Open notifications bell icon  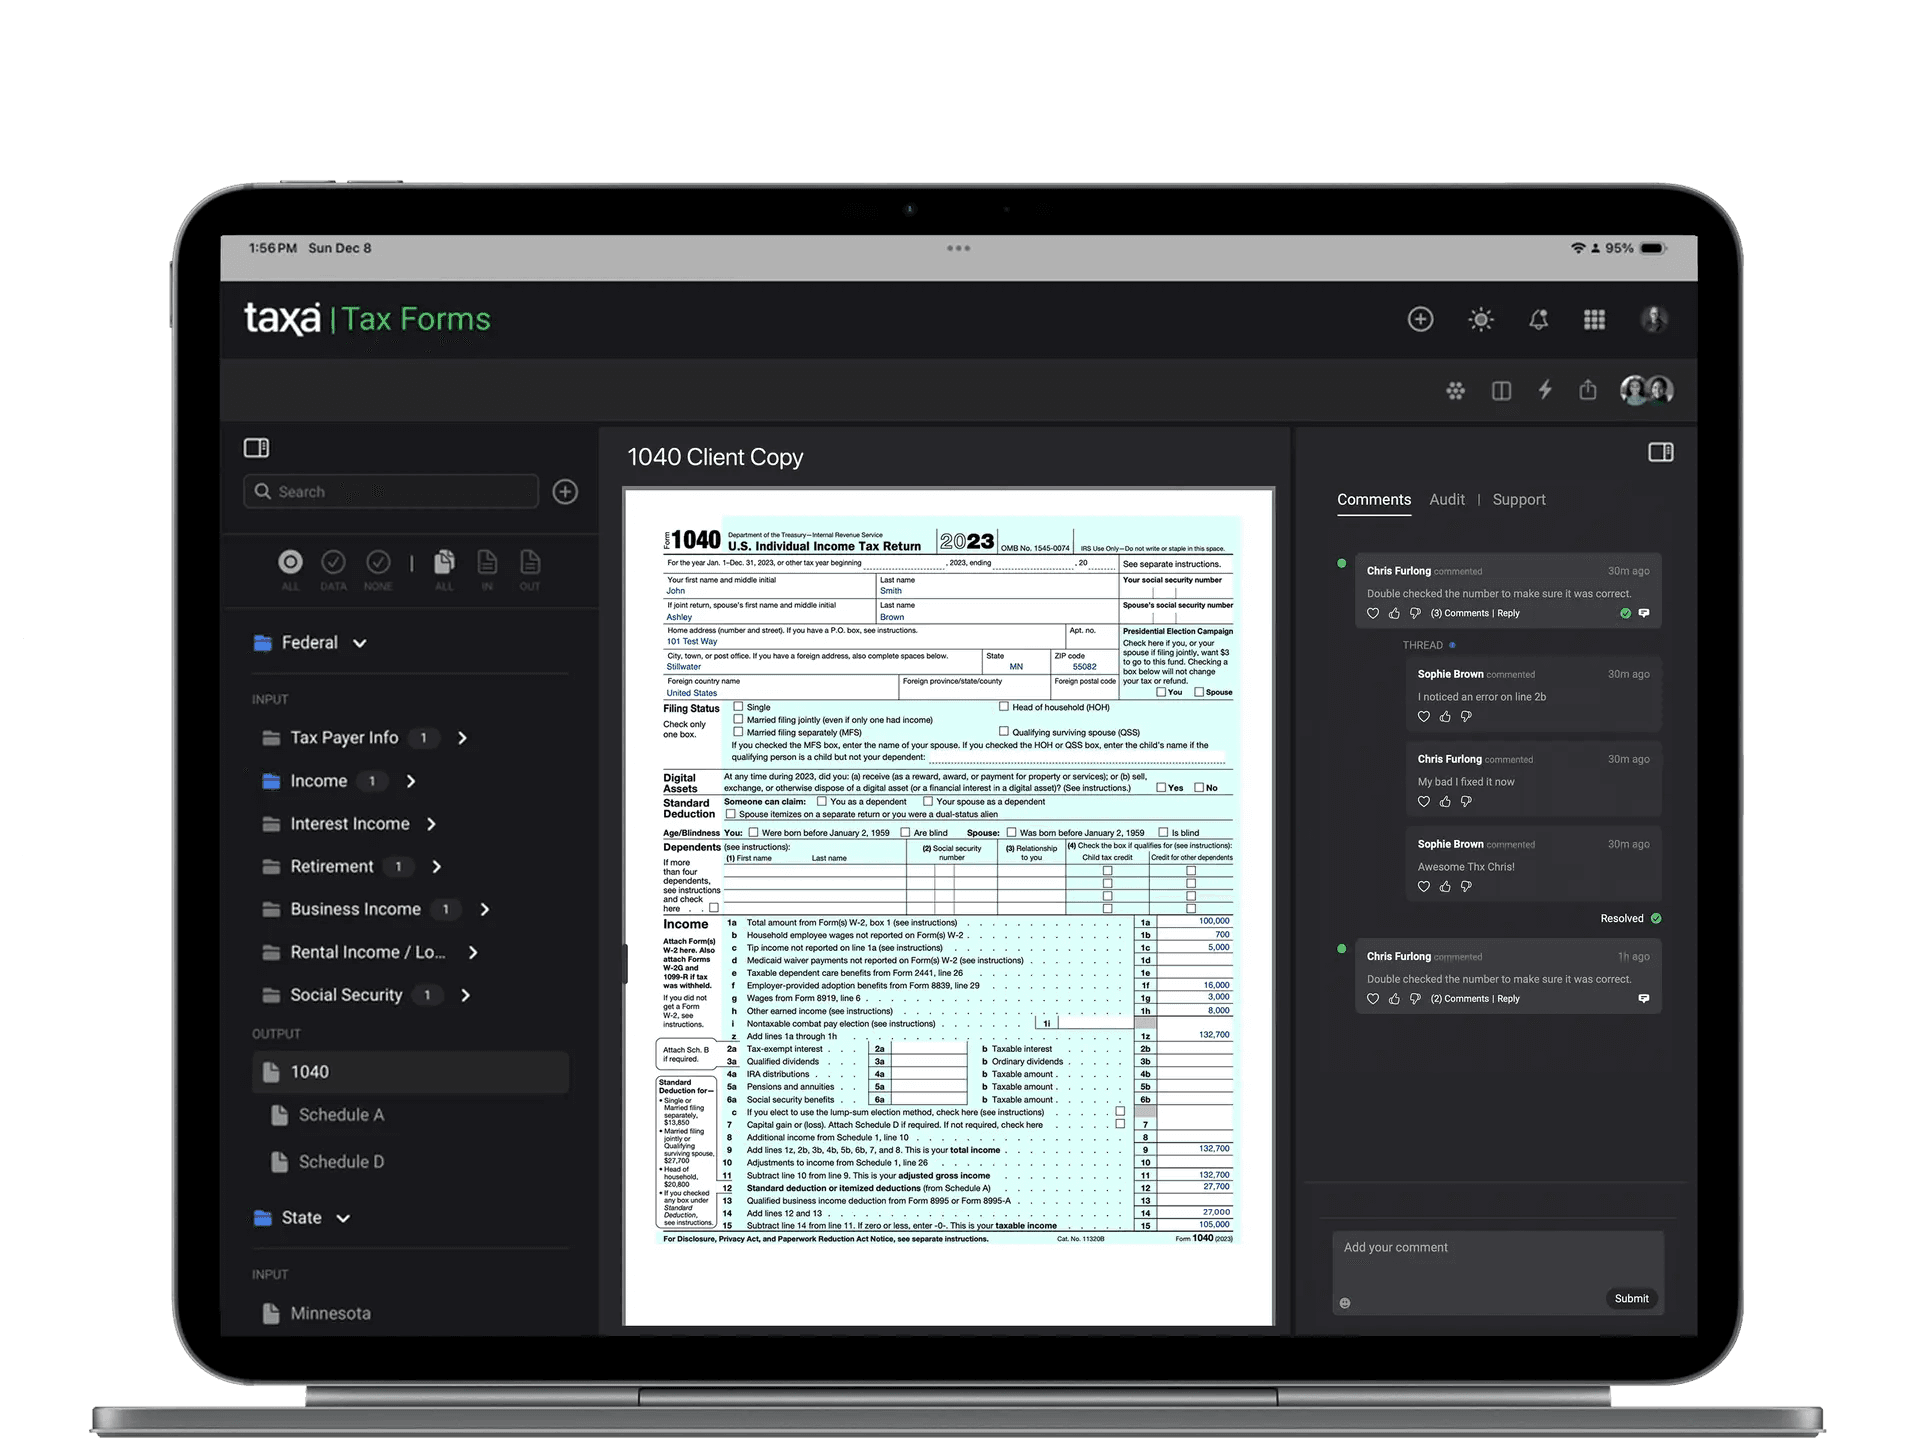tap(1538, 319)
